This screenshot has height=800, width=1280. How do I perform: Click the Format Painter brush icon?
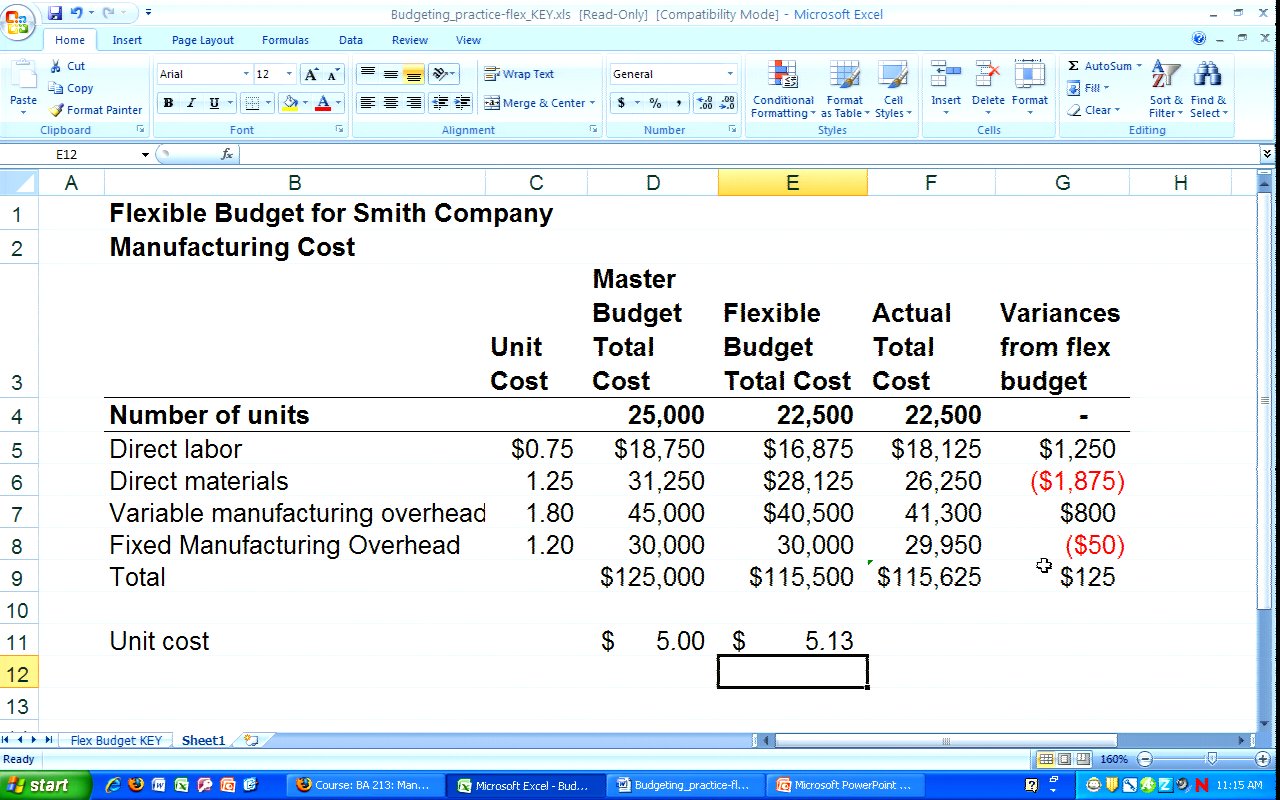[56, 110]
